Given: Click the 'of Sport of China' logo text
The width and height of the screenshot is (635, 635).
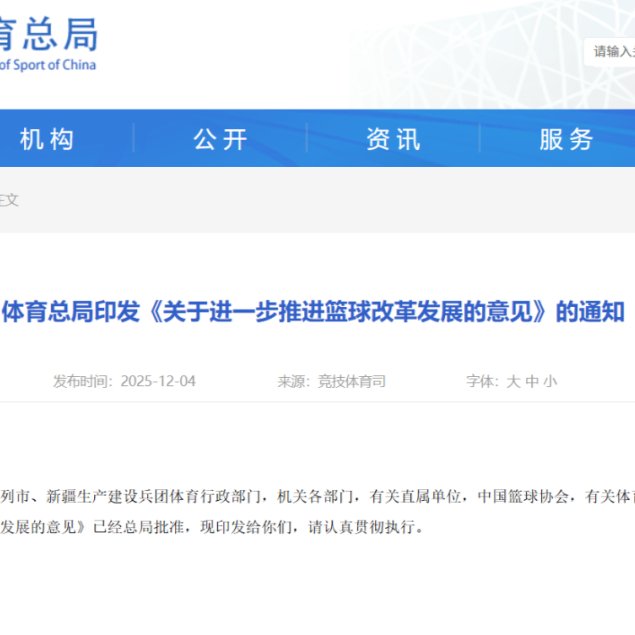Looking at the screenshot, I should tap(48, 65).
